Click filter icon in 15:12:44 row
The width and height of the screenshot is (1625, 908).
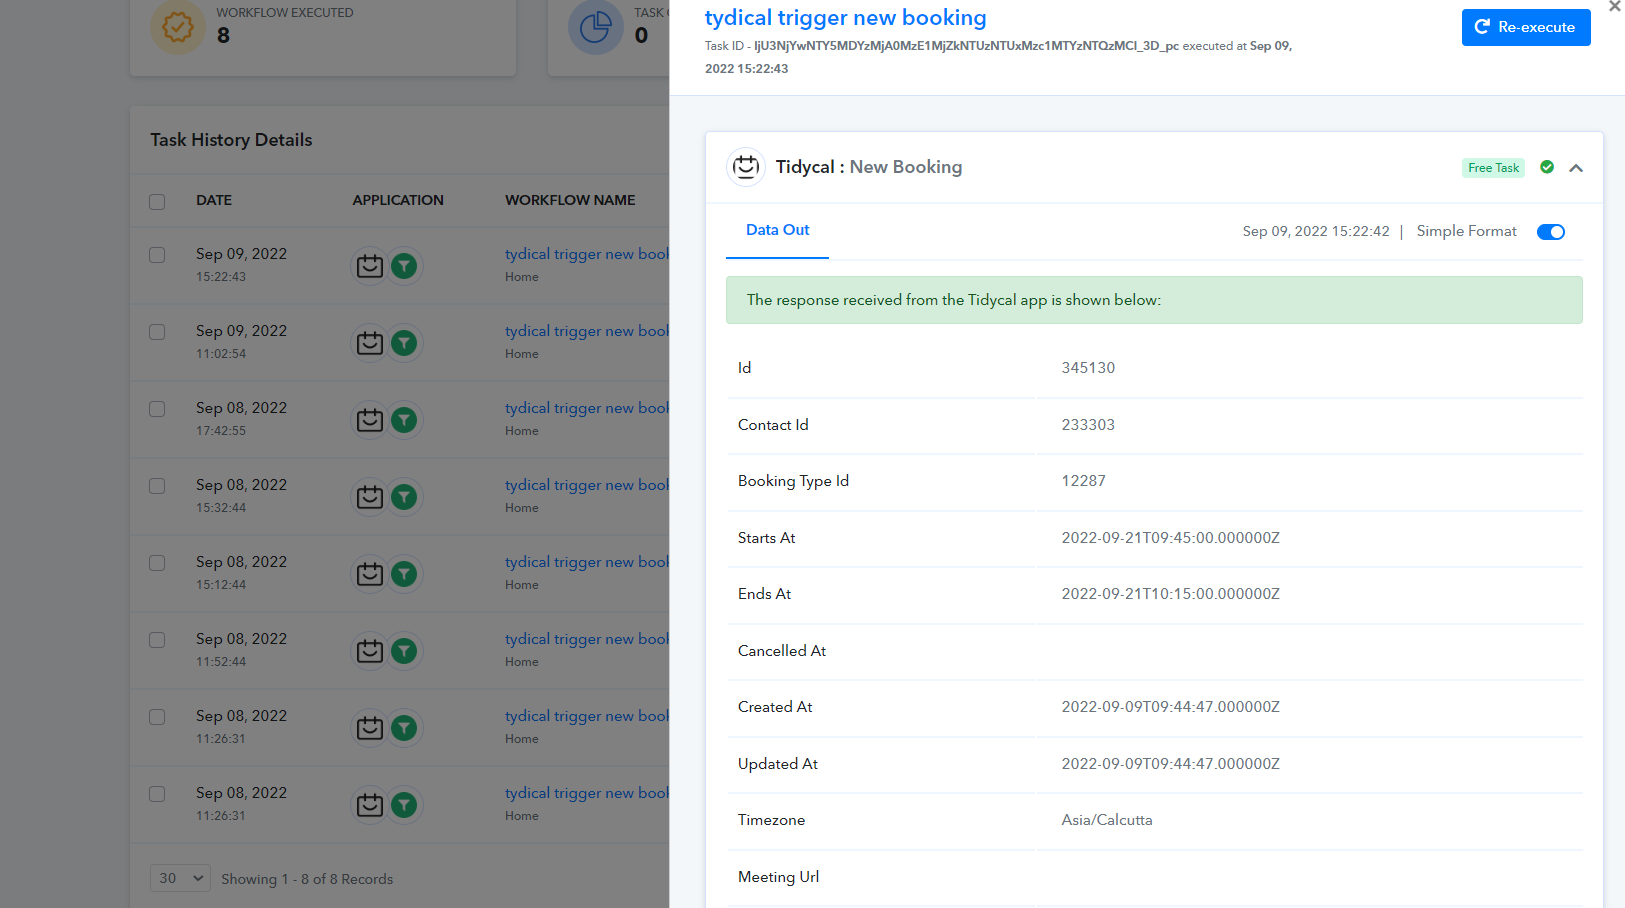[x=404, y=574]
